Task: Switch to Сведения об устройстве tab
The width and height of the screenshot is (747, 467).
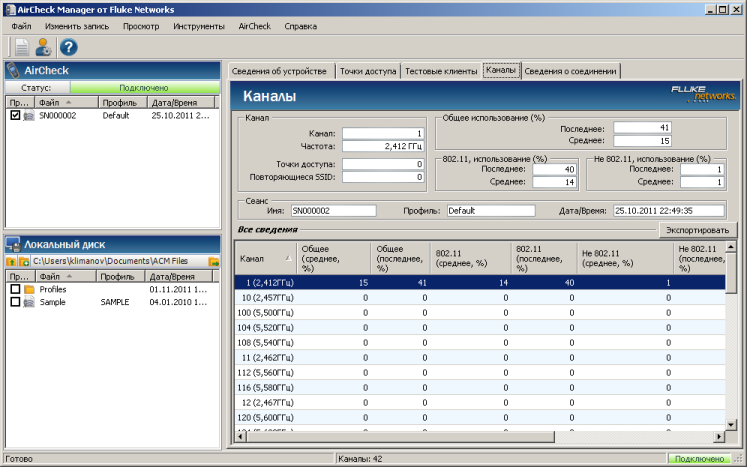Action: 279,71
